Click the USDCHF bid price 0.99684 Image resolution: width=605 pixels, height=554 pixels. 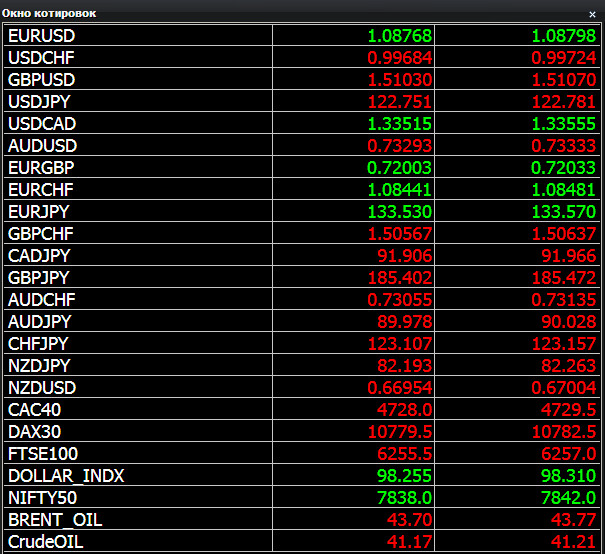pyautogui.click(x=401, y=57)
